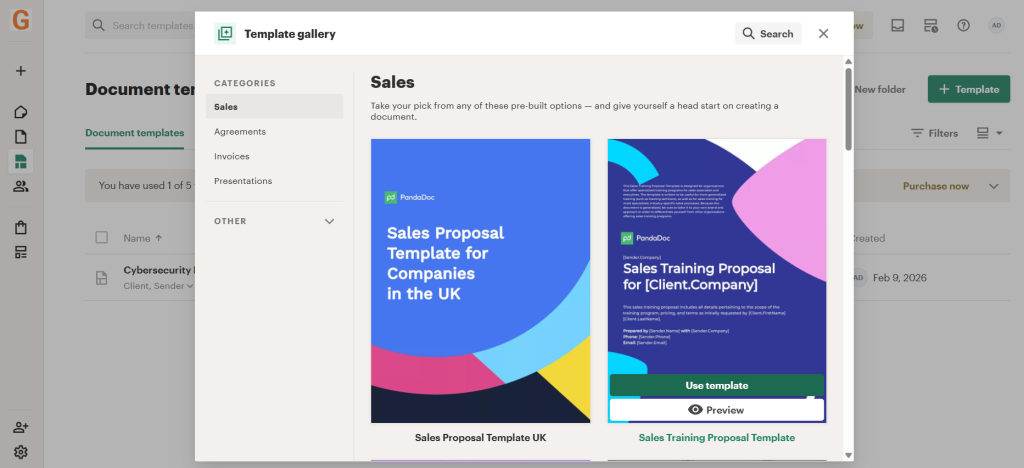Expand the Purchase now banner chevron
1024x468 pixels.
993,186
